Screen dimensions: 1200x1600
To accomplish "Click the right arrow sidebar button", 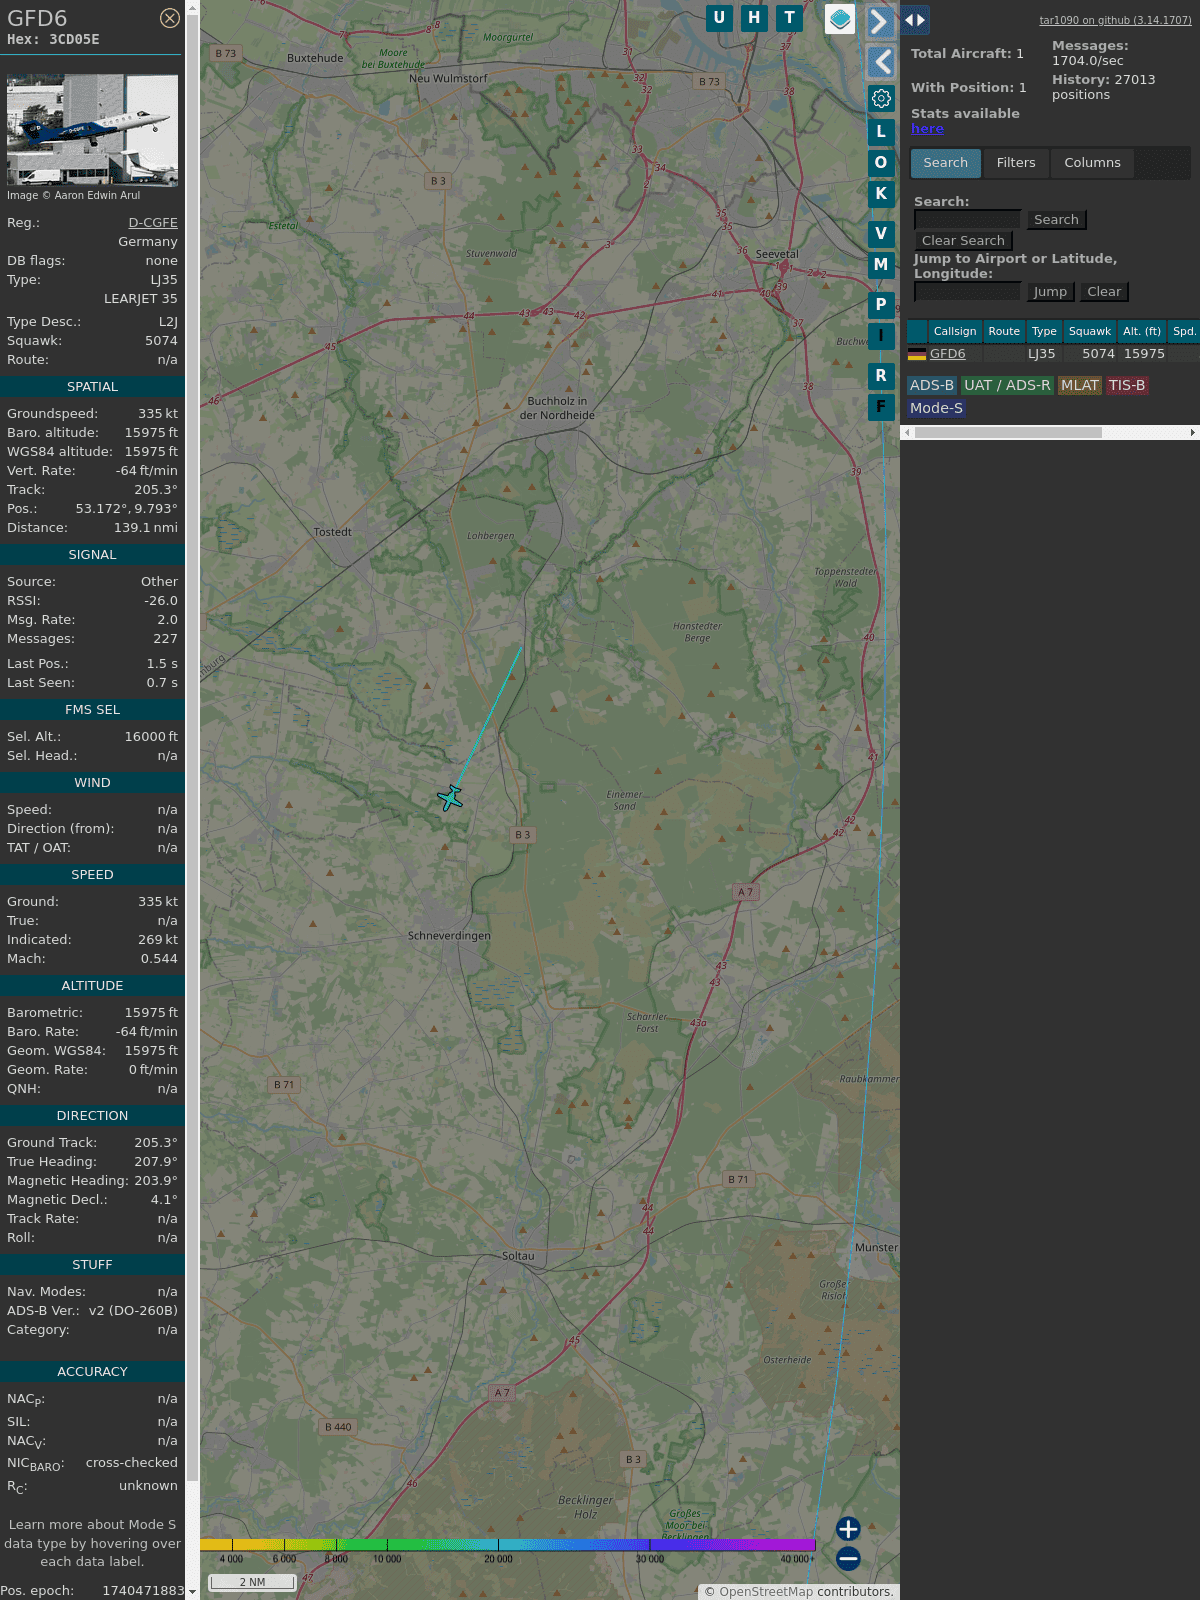I will tap(880, 21).
